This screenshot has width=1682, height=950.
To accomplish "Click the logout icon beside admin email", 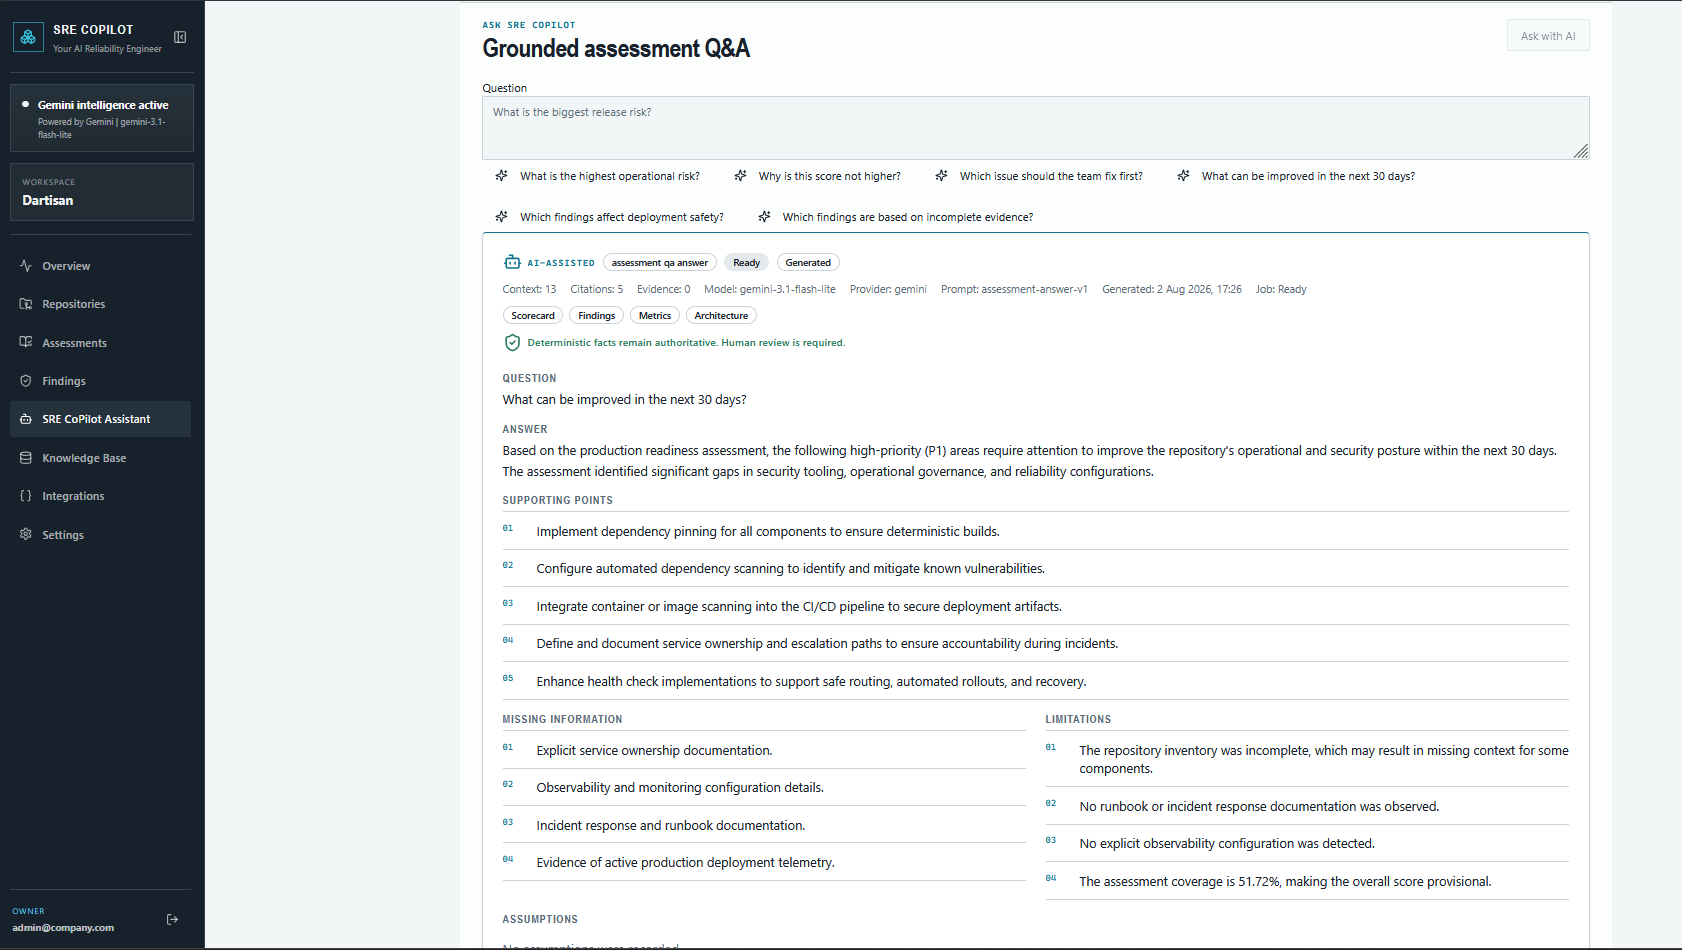I will (x=172, y=919).
